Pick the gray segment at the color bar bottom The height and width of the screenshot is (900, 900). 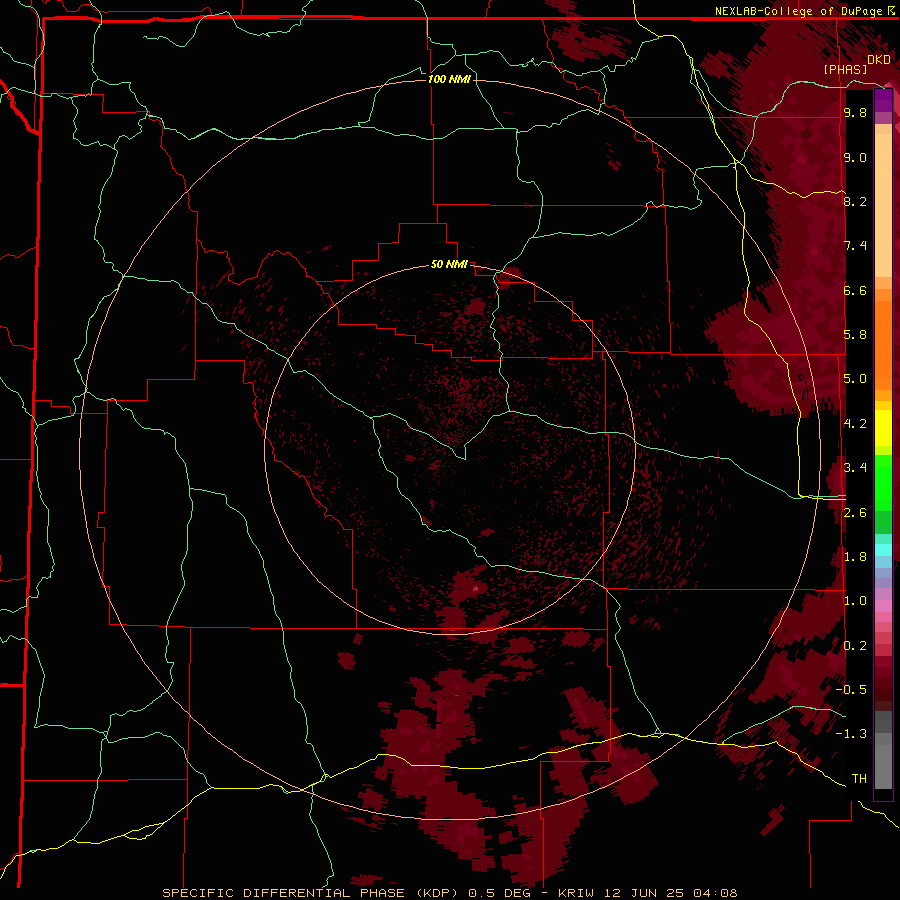(x=883, y=761)
